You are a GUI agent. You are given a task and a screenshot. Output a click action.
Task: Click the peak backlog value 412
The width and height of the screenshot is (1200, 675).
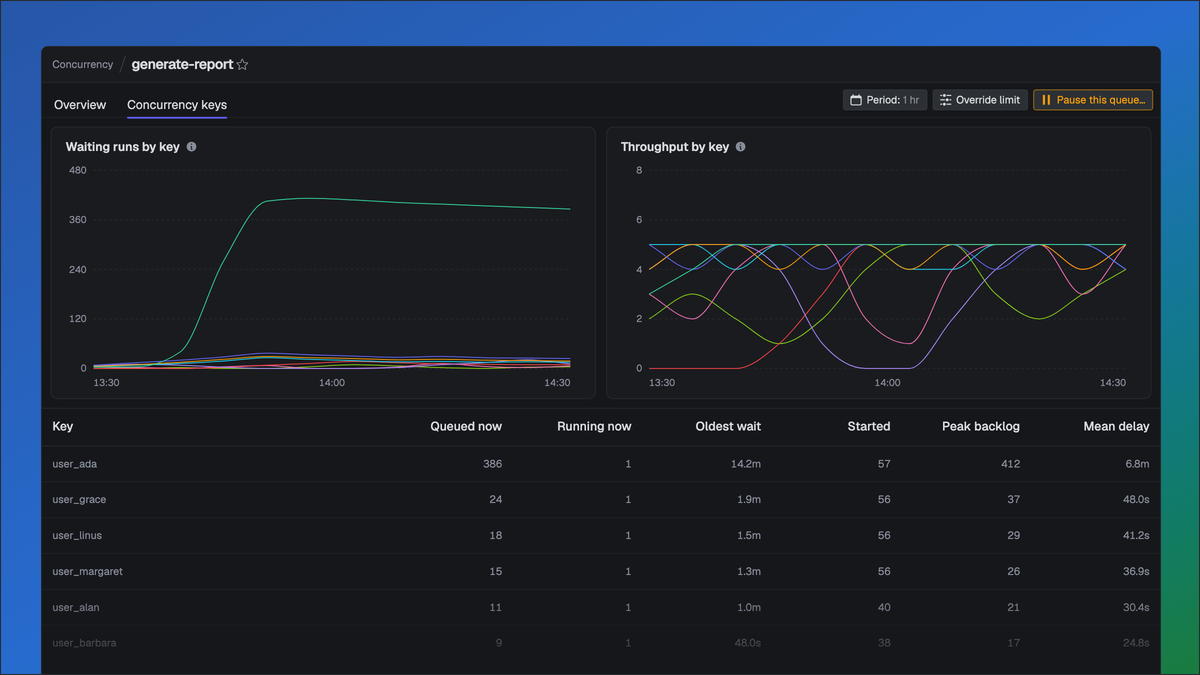coord(1010,464)
